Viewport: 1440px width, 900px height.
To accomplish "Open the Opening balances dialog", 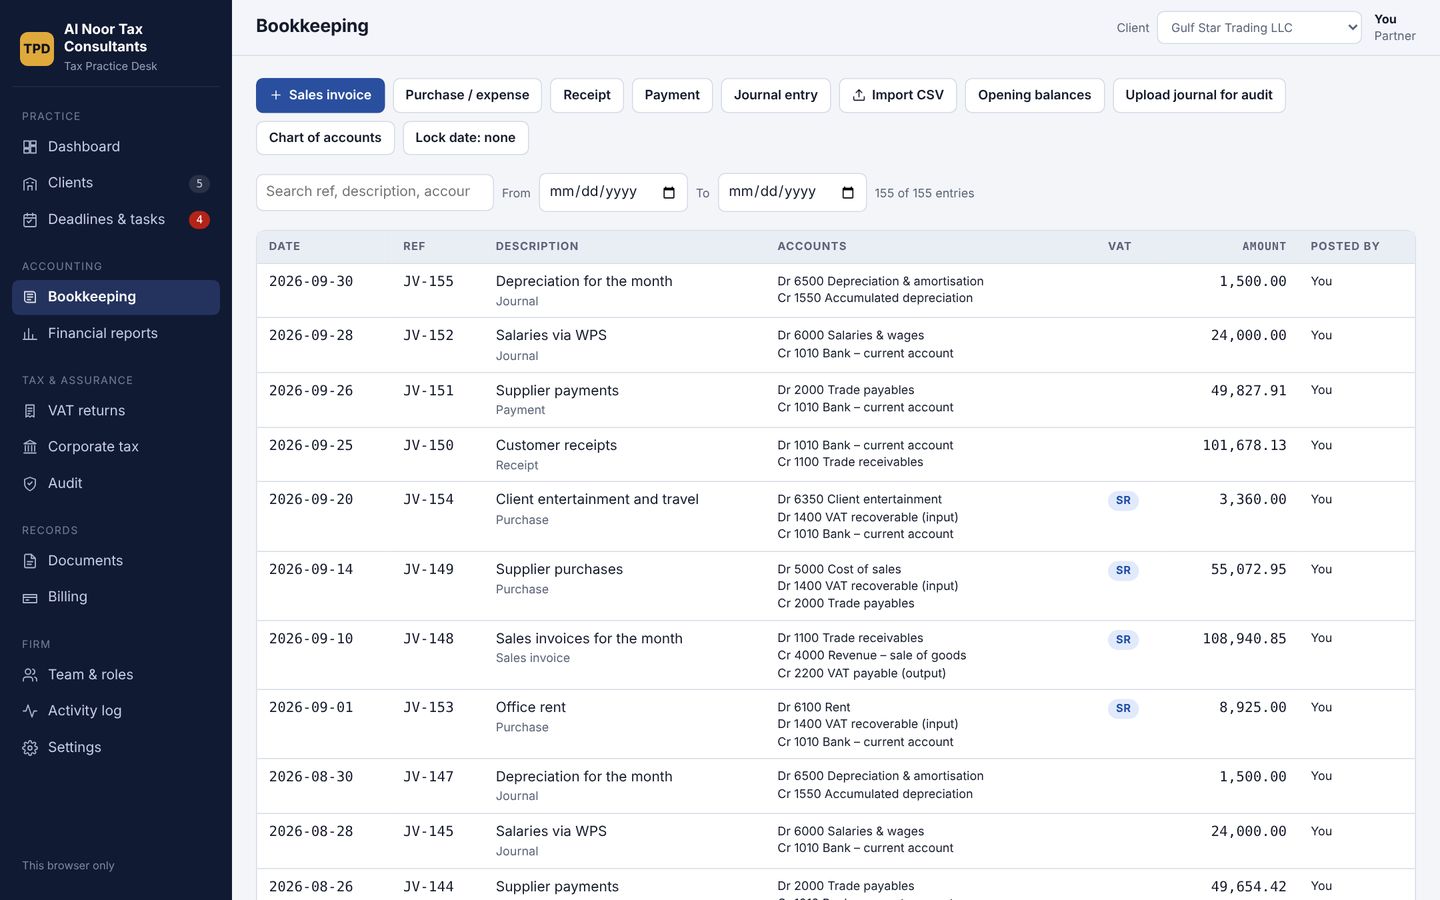I will pyautogui.click(x=1035, y=95).
